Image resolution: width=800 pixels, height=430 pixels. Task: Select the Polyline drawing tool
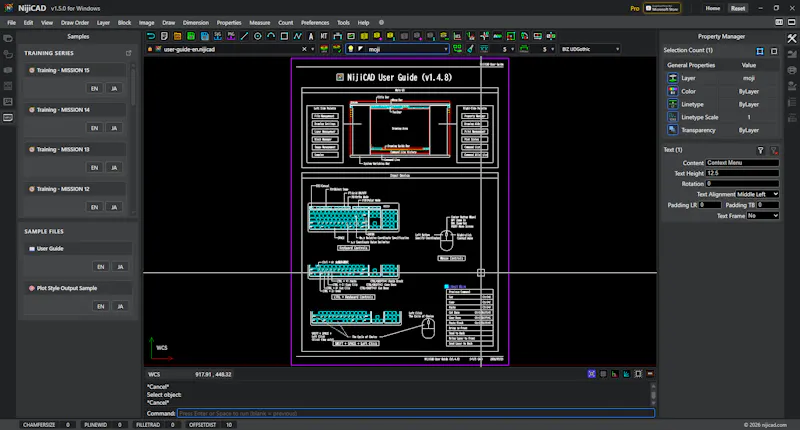click(297, 36)
